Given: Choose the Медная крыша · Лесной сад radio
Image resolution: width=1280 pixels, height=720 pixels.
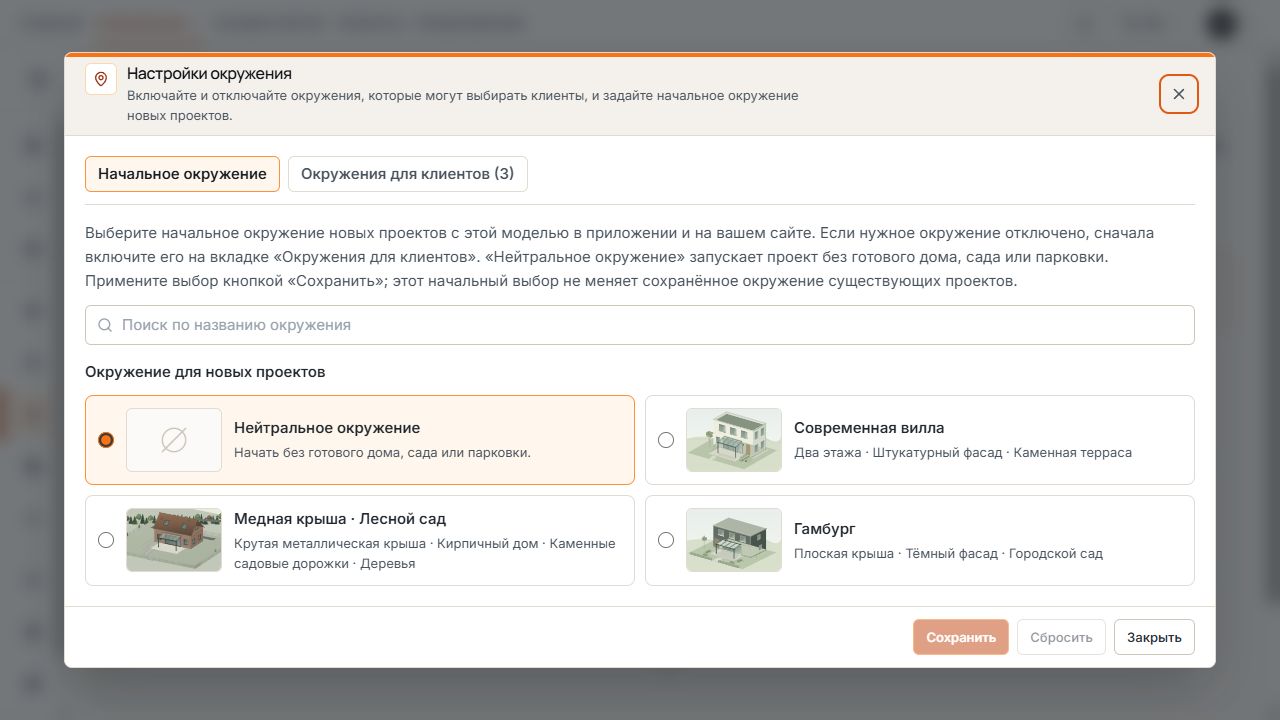Looking at the screenshot, I should pos(106,540).
